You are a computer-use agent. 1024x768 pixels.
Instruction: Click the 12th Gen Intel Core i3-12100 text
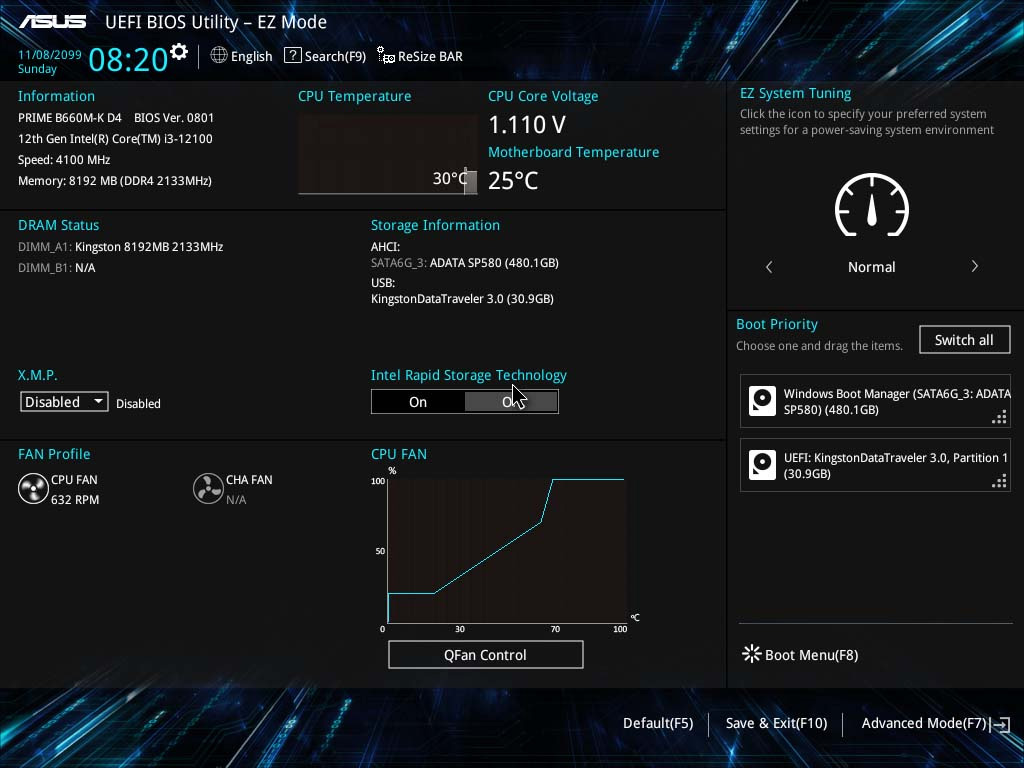pyautogui.click(x=115, y=138)
